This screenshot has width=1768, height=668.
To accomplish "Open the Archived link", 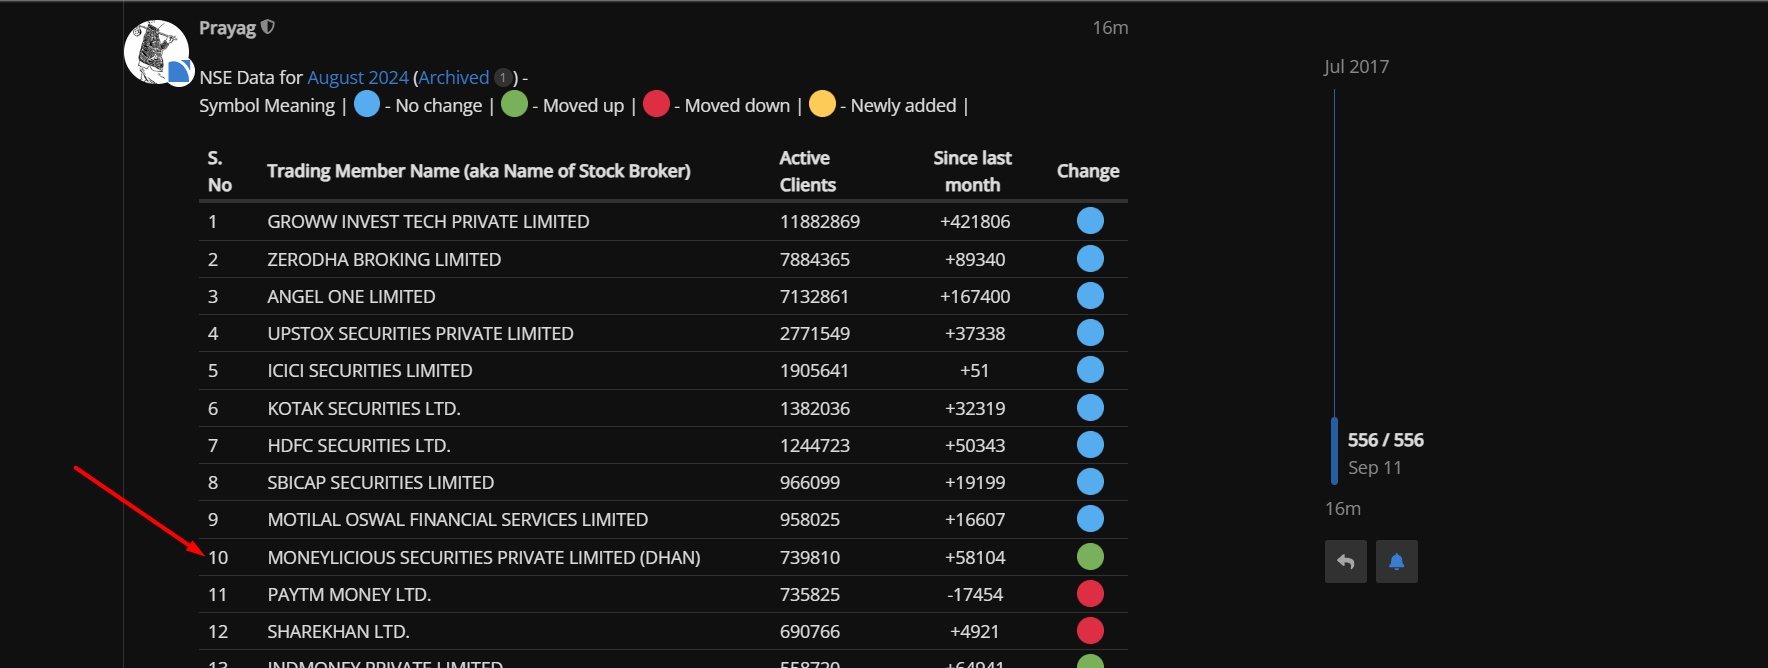I will pos(454,78).
